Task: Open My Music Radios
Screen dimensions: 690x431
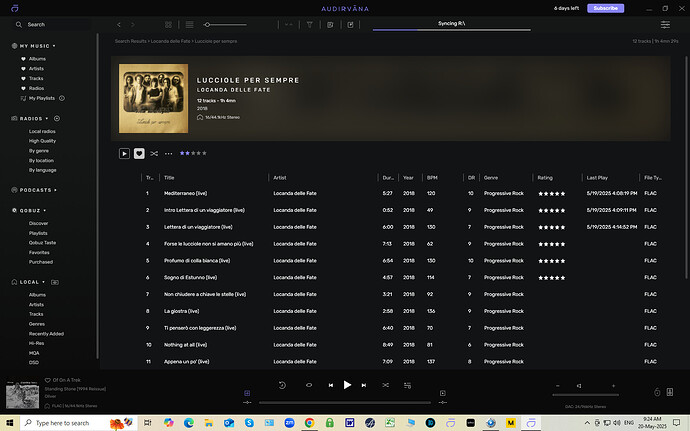Action: 37,88
